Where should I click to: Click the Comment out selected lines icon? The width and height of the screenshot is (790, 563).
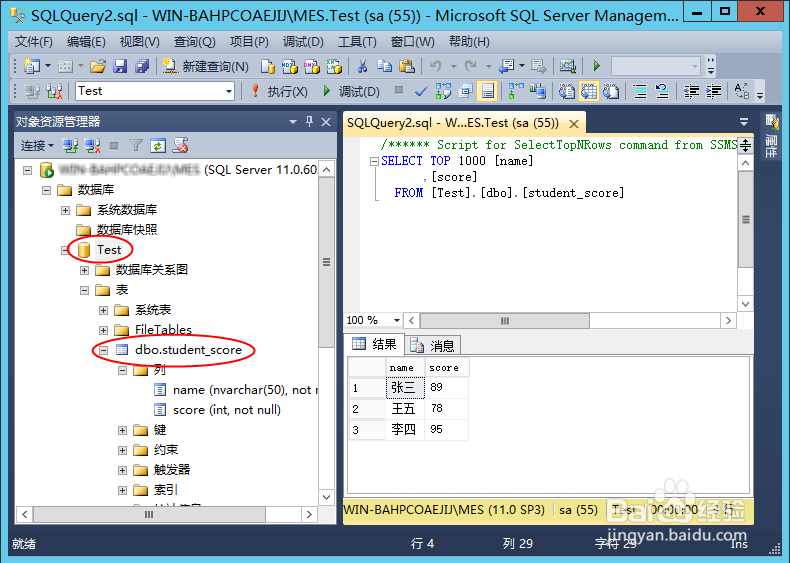point(640,91)
